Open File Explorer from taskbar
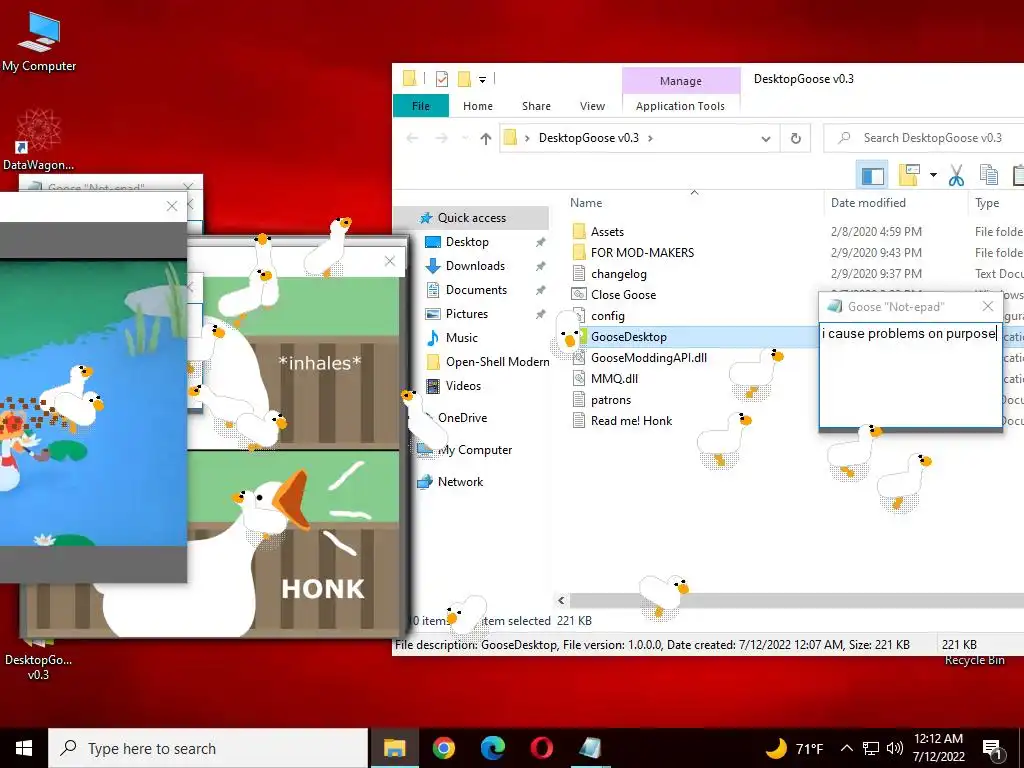This screenshot has width=1024, height=768. (x=394, y=748)
